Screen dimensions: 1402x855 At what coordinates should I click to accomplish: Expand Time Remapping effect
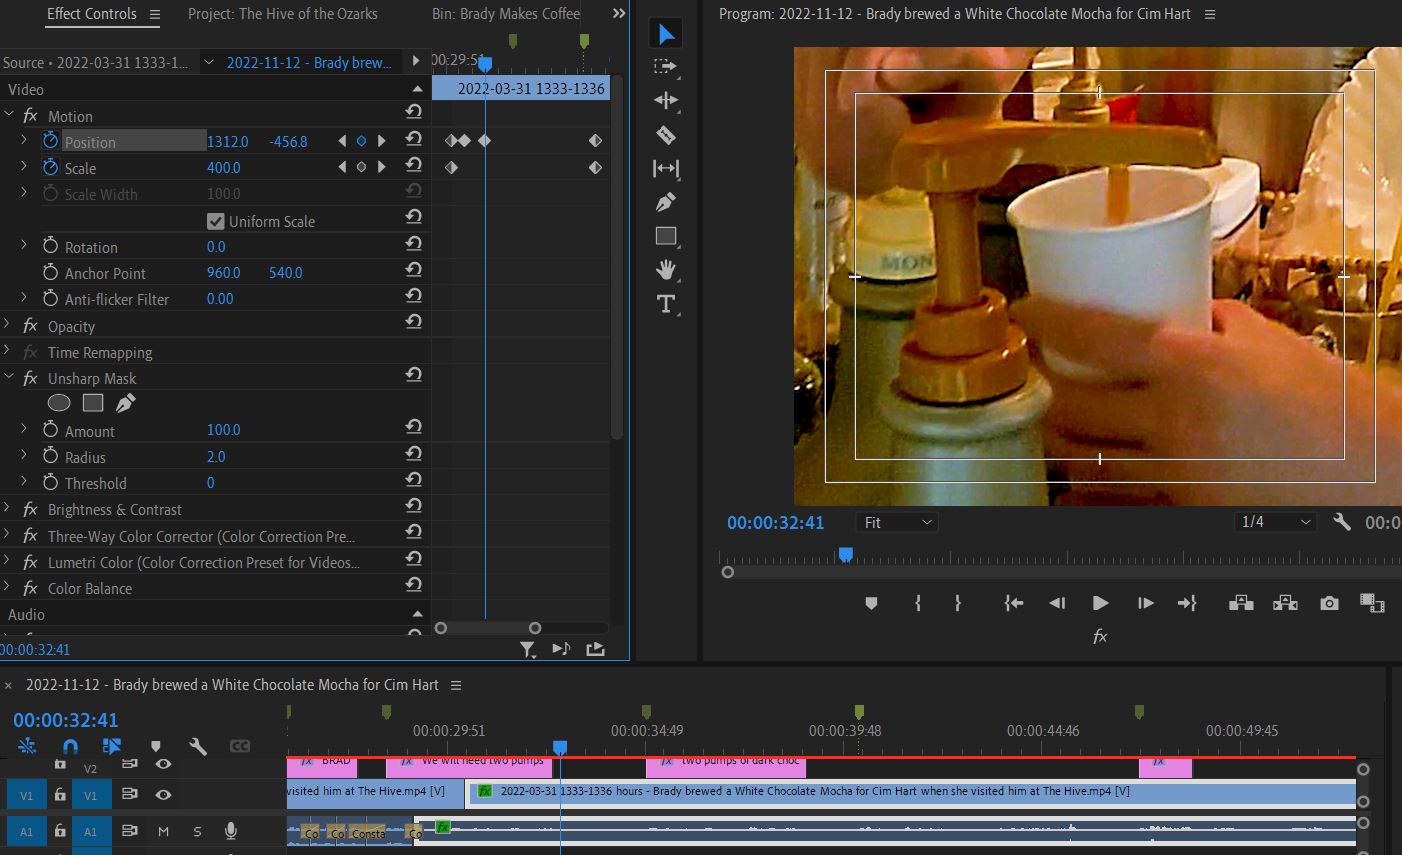[x=8, y=352]
